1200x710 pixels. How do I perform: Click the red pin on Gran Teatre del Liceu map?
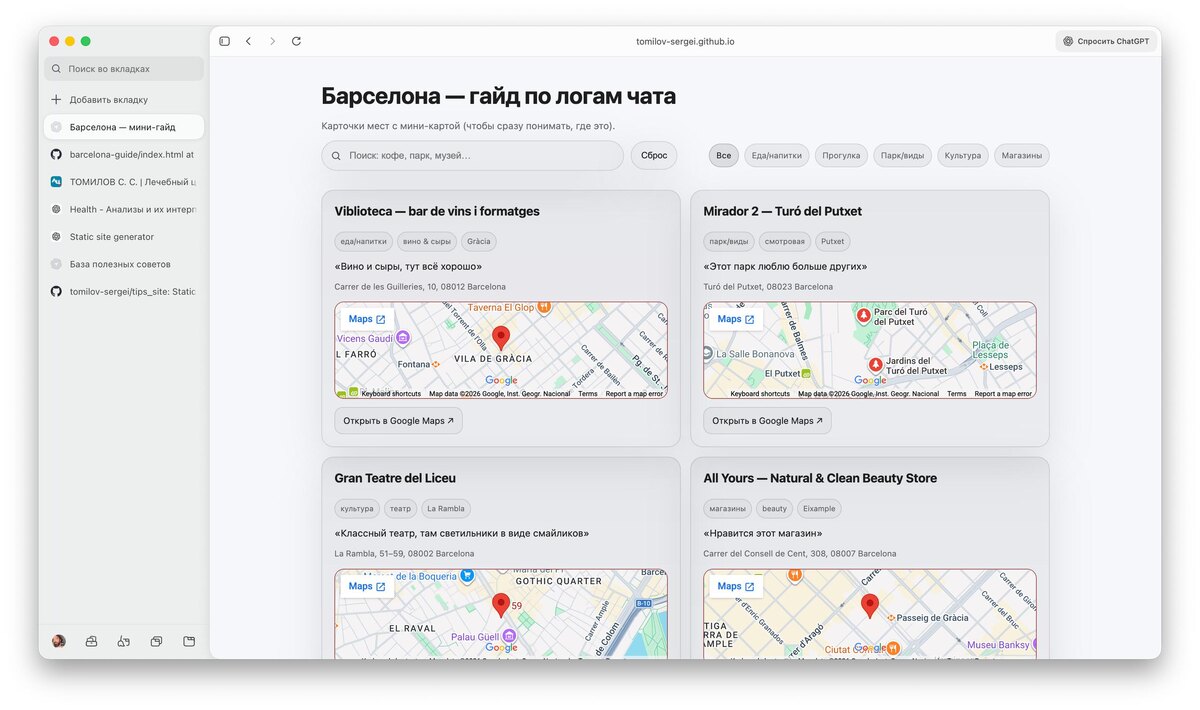tap(501, 605)
